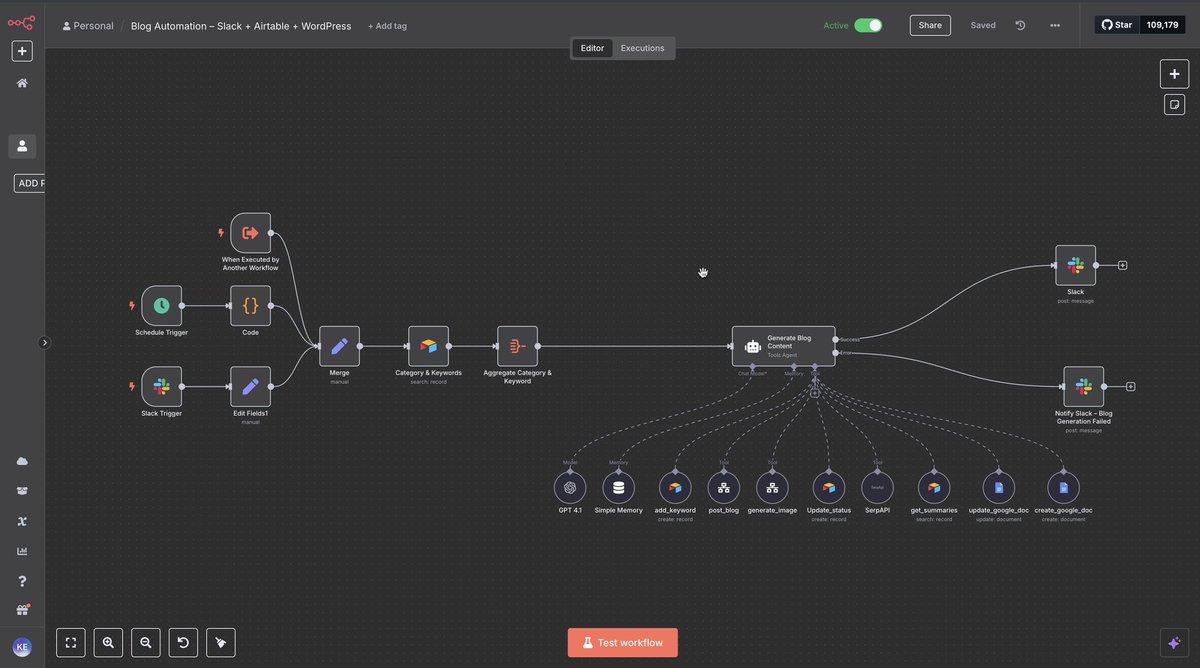Click the Personal project breadcrumb

click(x=88, y=26)
